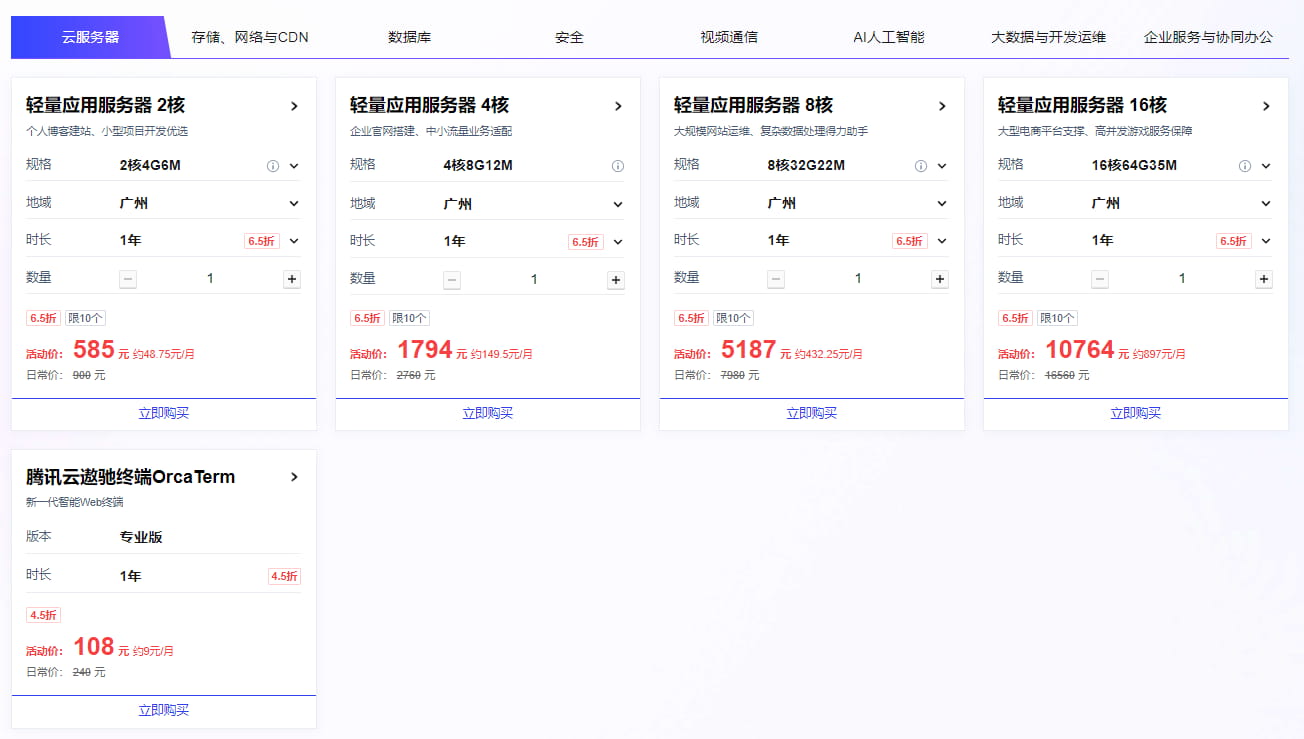Increase quantity for 轻量应用服务器 2核
Viewport: 1304px width, 739px height.
[292, 279]
